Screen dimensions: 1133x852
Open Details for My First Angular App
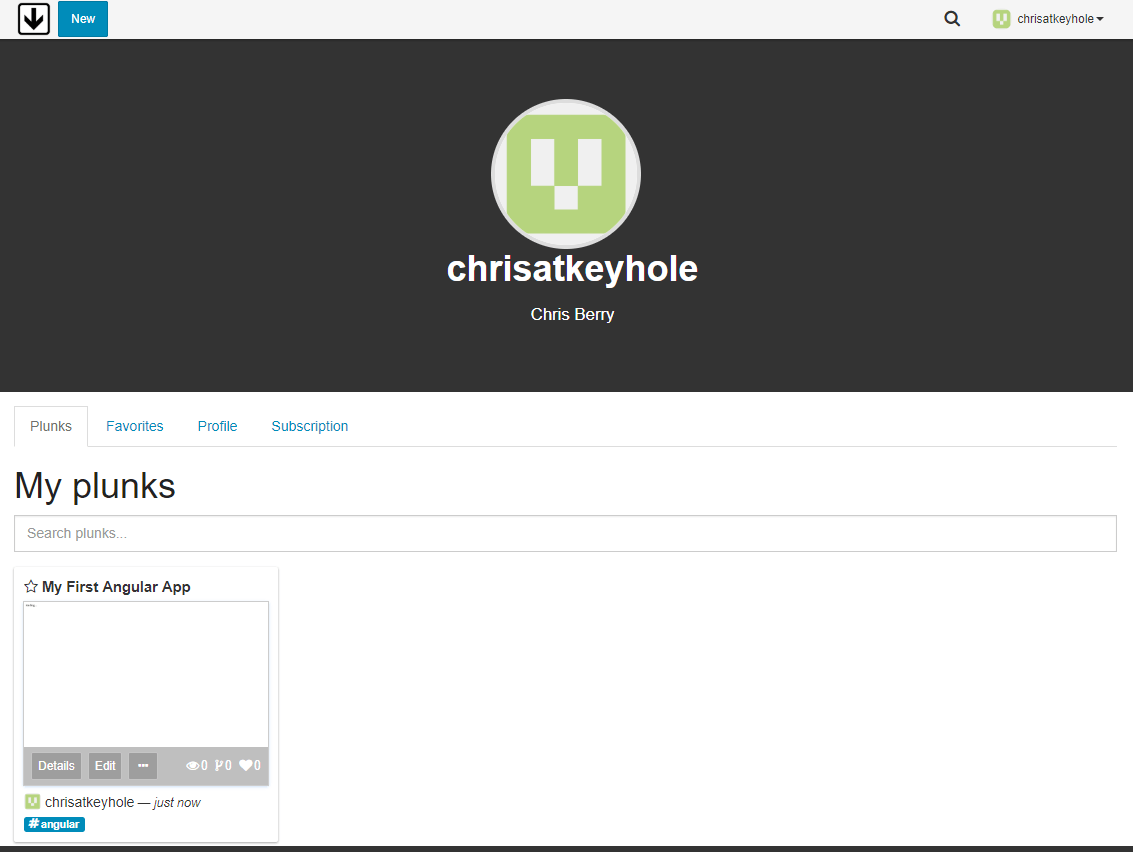coord(56,766)
